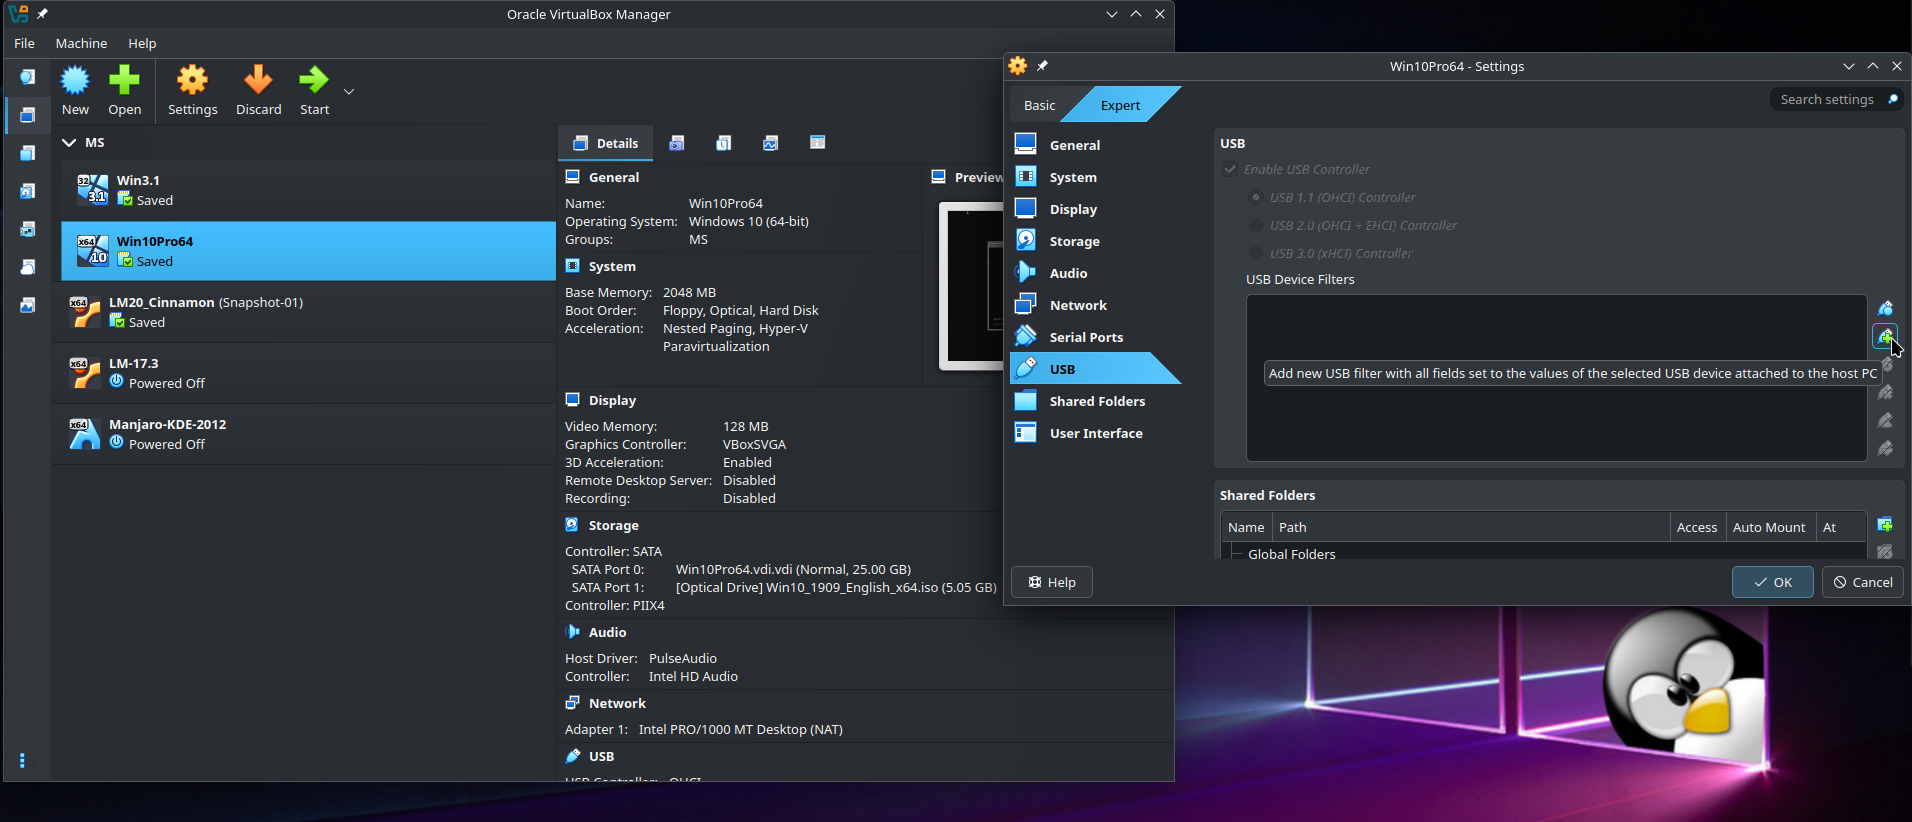Open the Machine menu
This screenshot has height=822, width=1912.
(81, 44)
